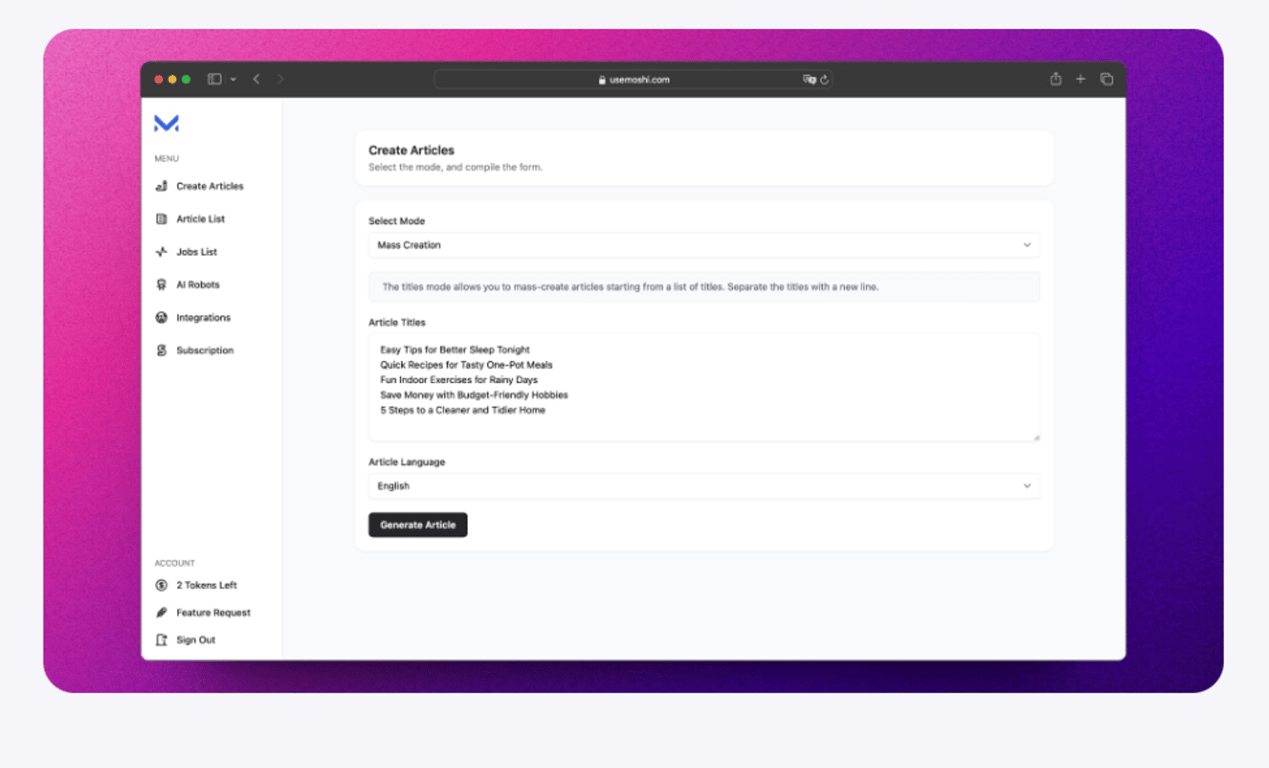Click 'Quick Recipes for Tasty One-Pot Meals' line
This screenshot has width=1269, height=768.
(x=466, y=365)
